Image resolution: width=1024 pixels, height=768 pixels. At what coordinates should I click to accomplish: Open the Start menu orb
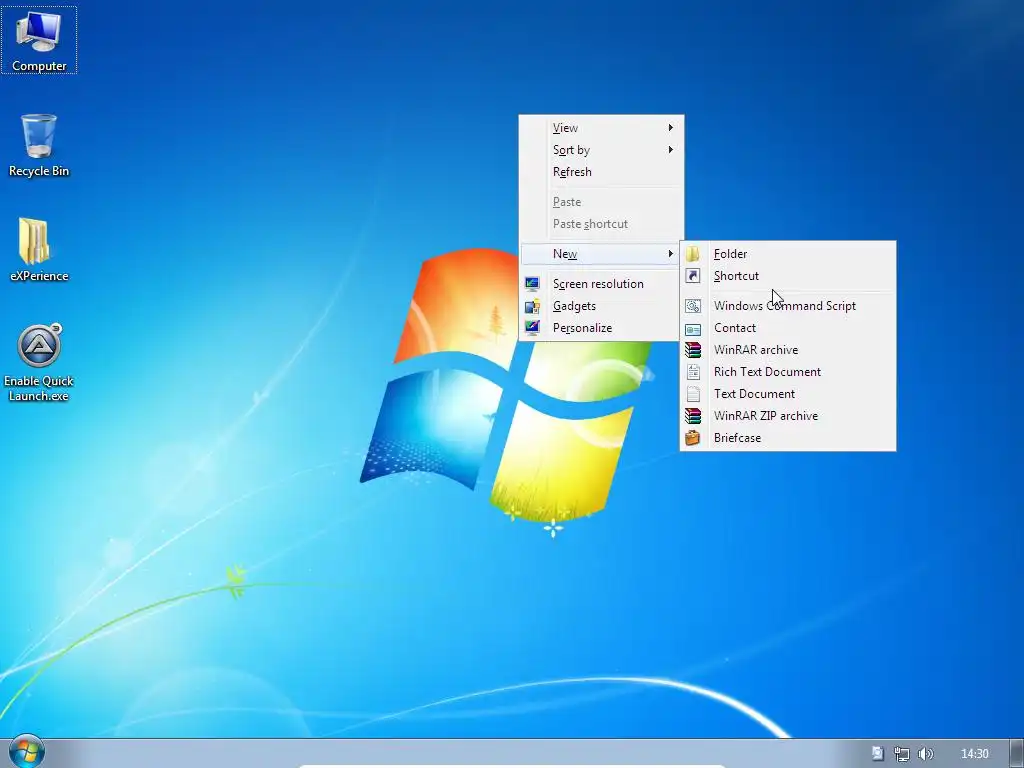click(26, 751)
